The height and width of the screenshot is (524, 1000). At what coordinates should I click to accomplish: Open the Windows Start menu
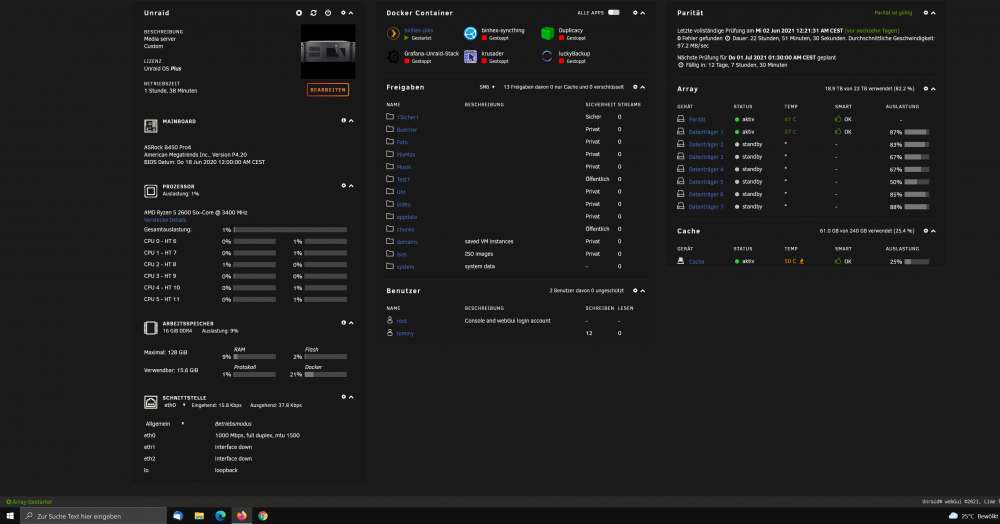coord(10,516)
